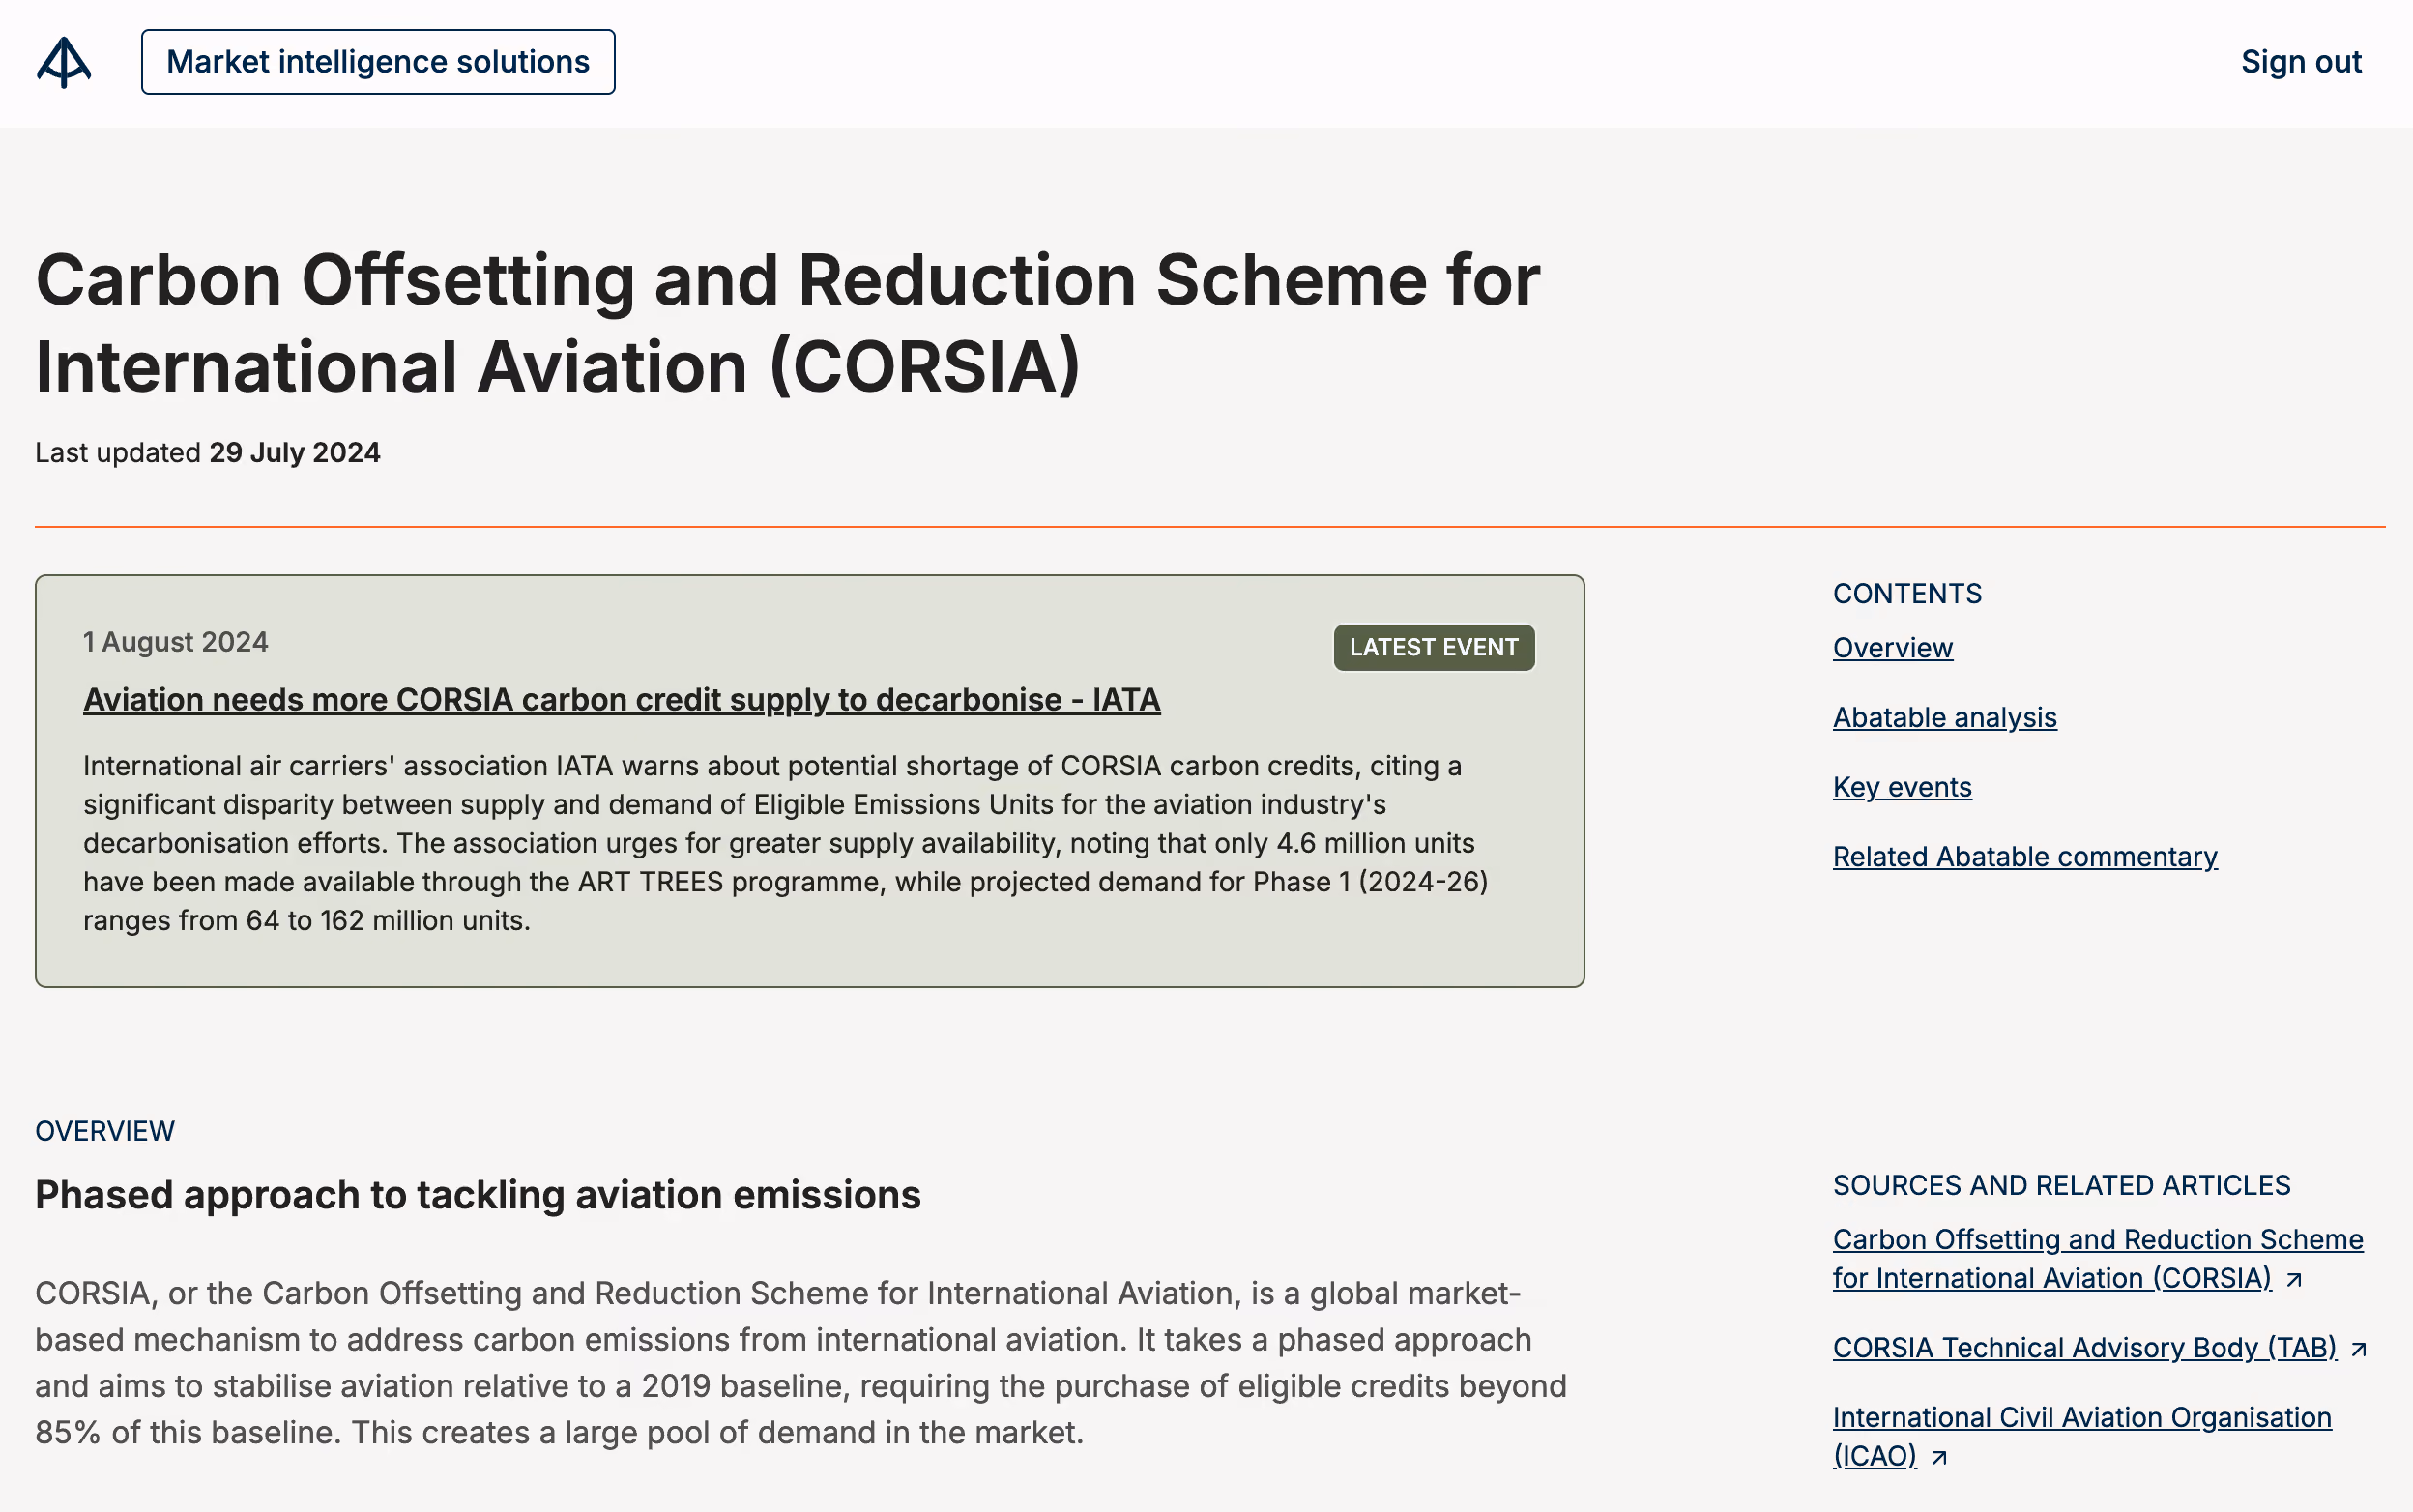The image size is (2413, 1512).
Task: Click 'Phased approach to tackling aviation emissions' heading
Action: click(478, 1195)
